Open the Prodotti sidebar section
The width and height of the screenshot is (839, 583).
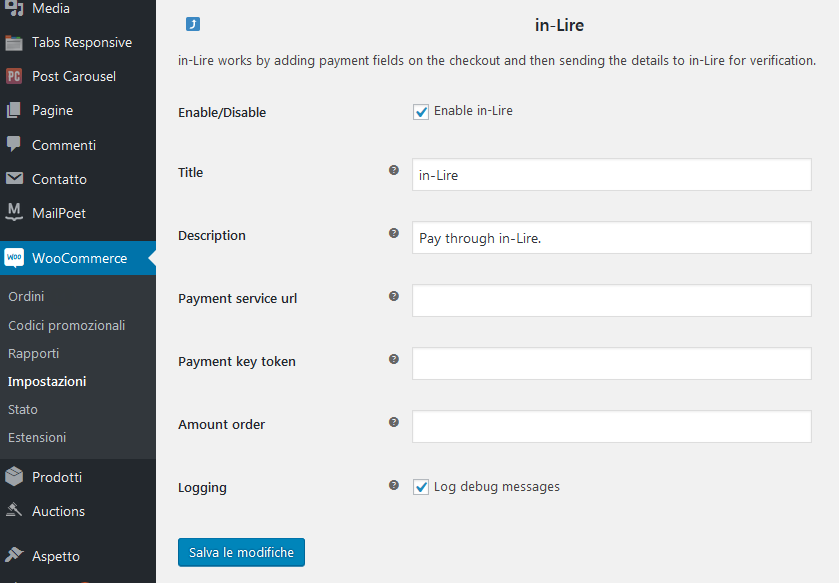click(x=56, y=477)
